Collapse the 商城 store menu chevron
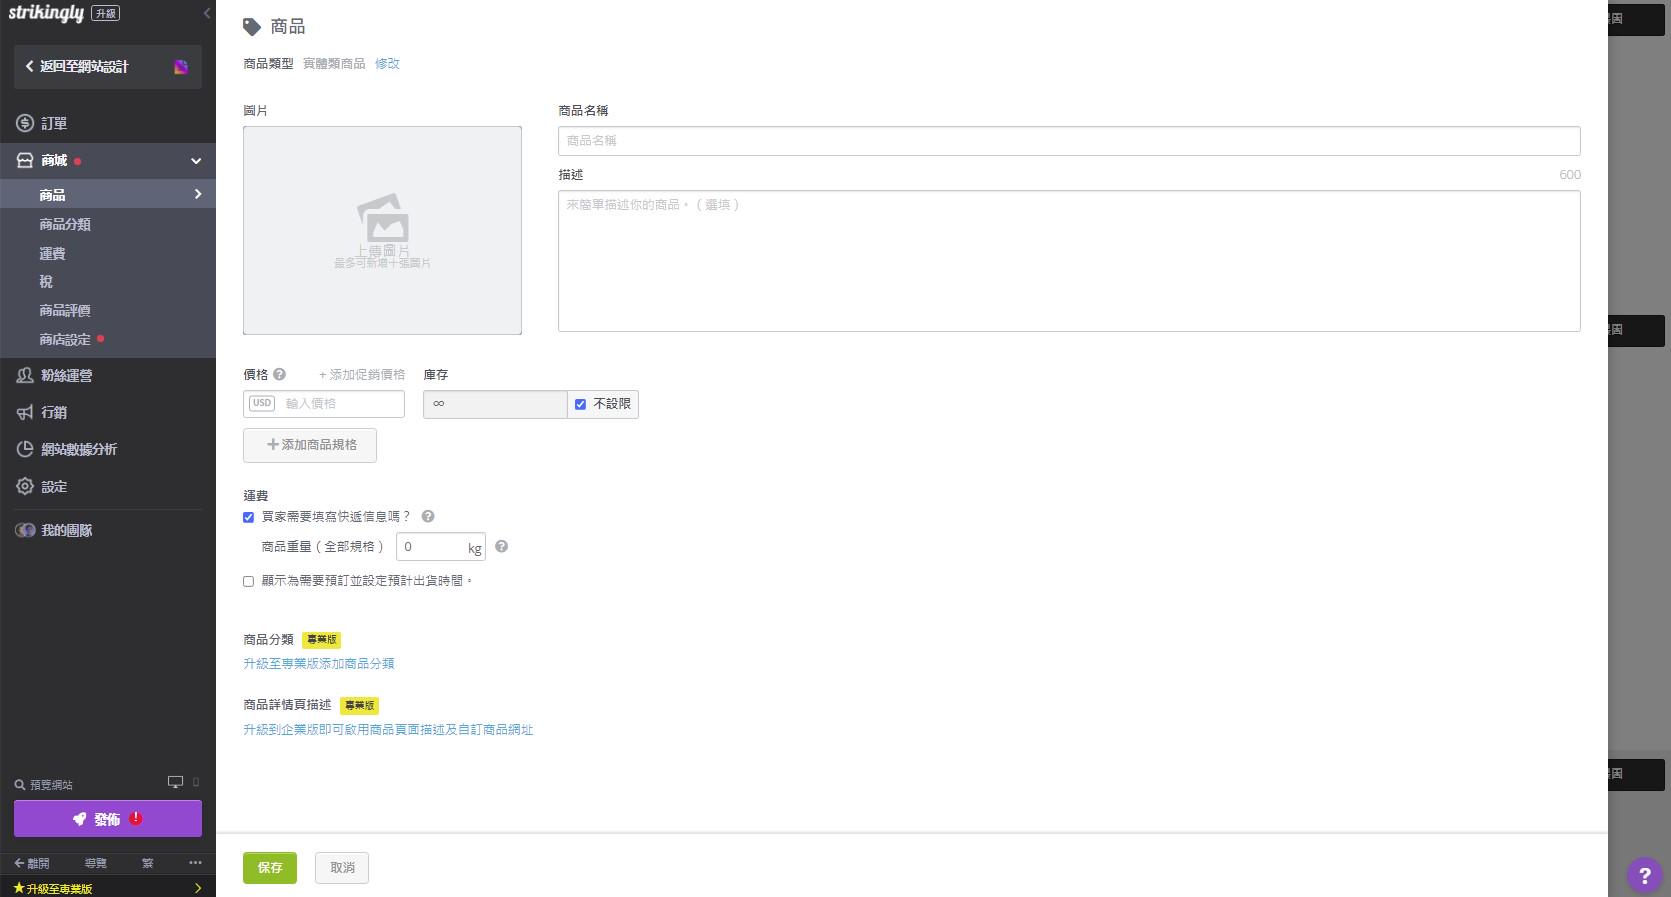The image size is (1671, 897). [196, 161]
